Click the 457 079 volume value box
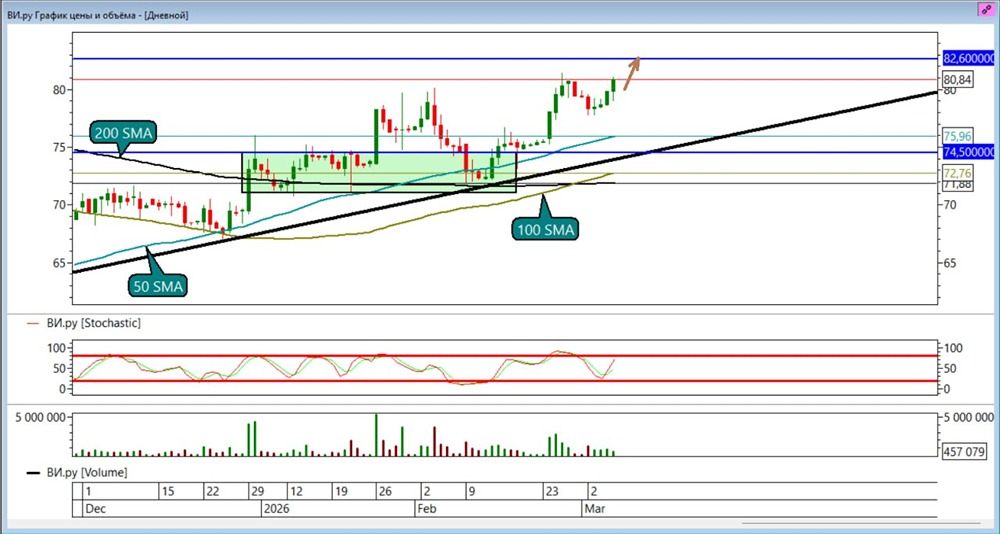1000x534 pixels. [966, 451]
